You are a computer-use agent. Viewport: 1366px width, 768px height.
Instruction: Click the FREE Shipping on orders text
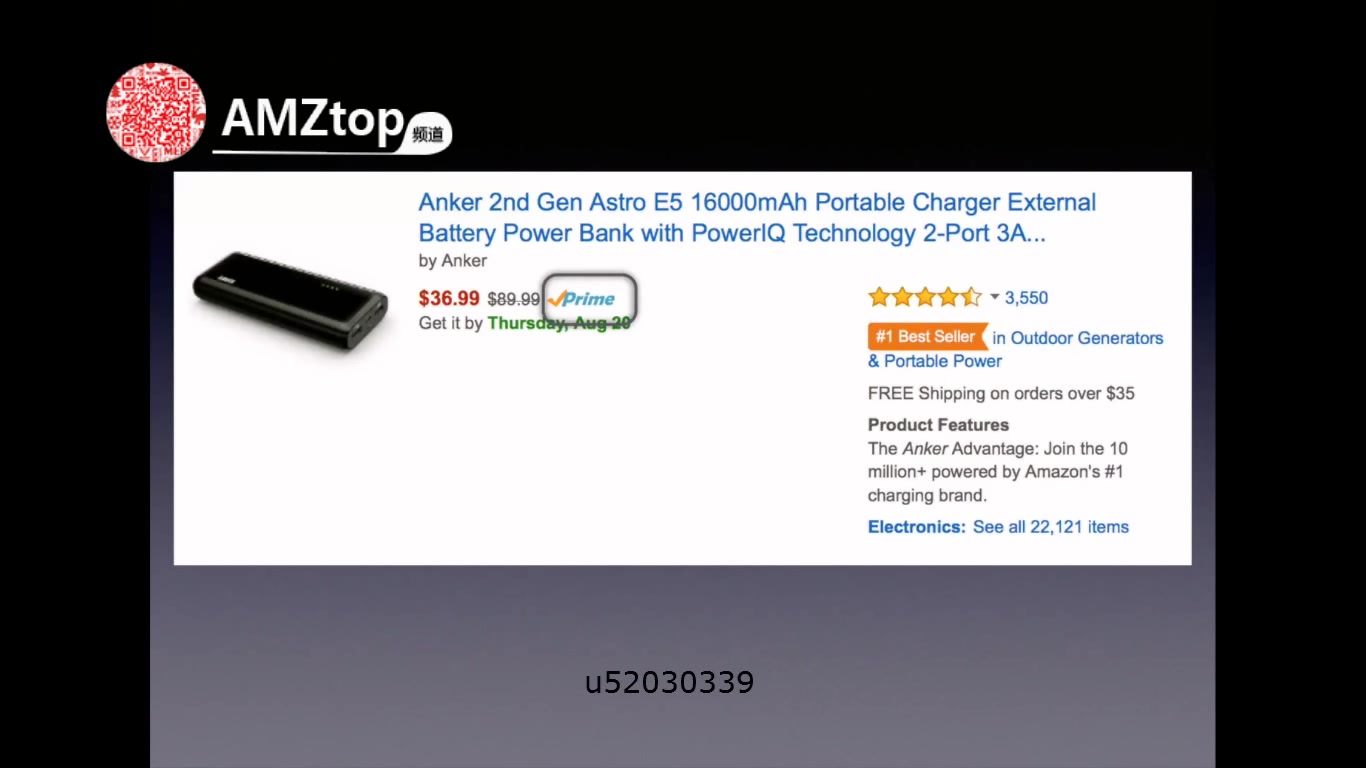pyautogui.click(x=1001, y=393)
